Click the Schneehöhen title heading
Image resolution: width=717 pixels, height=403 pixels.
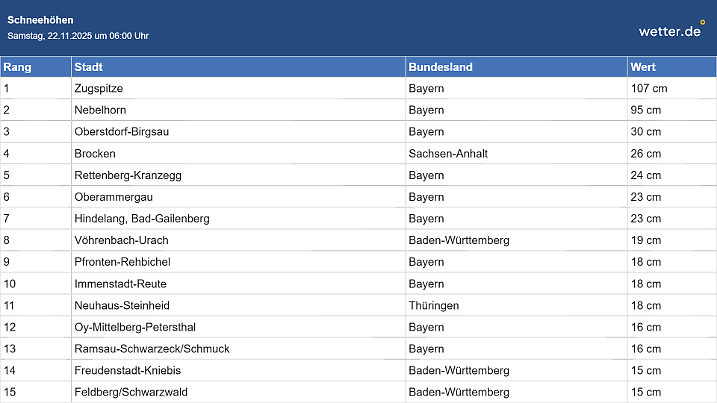click(x=40, y=20)
